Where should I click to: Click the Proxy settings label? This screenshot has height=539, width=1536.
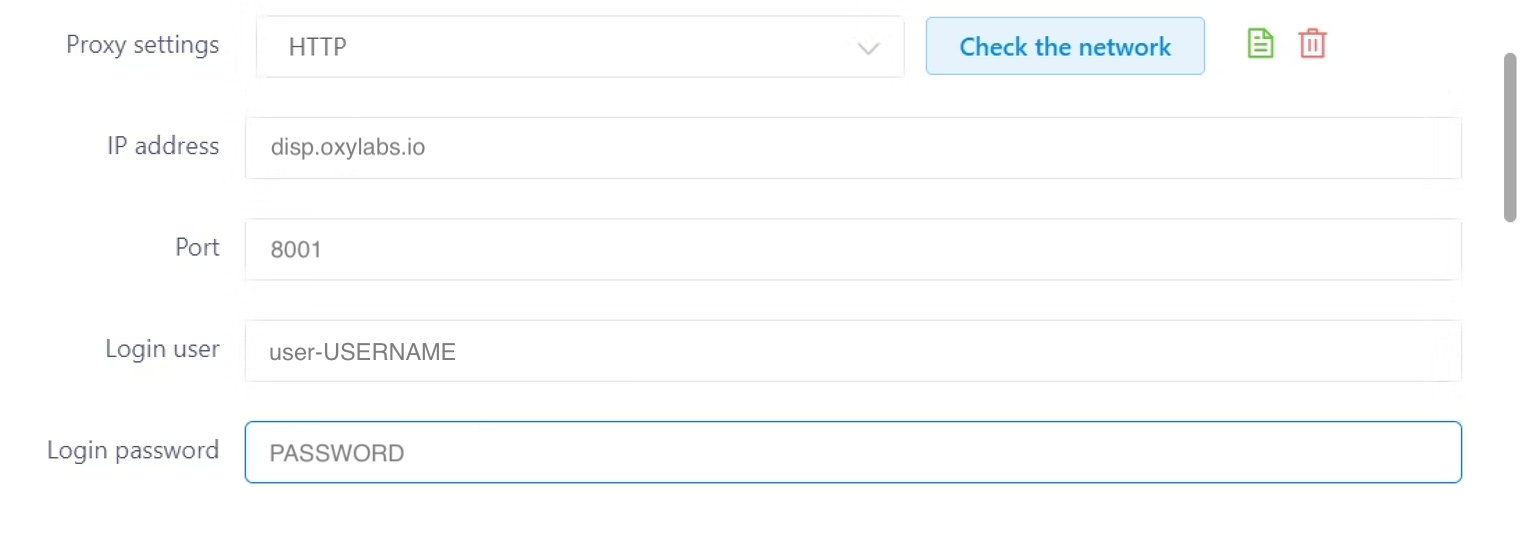point(142,45)
